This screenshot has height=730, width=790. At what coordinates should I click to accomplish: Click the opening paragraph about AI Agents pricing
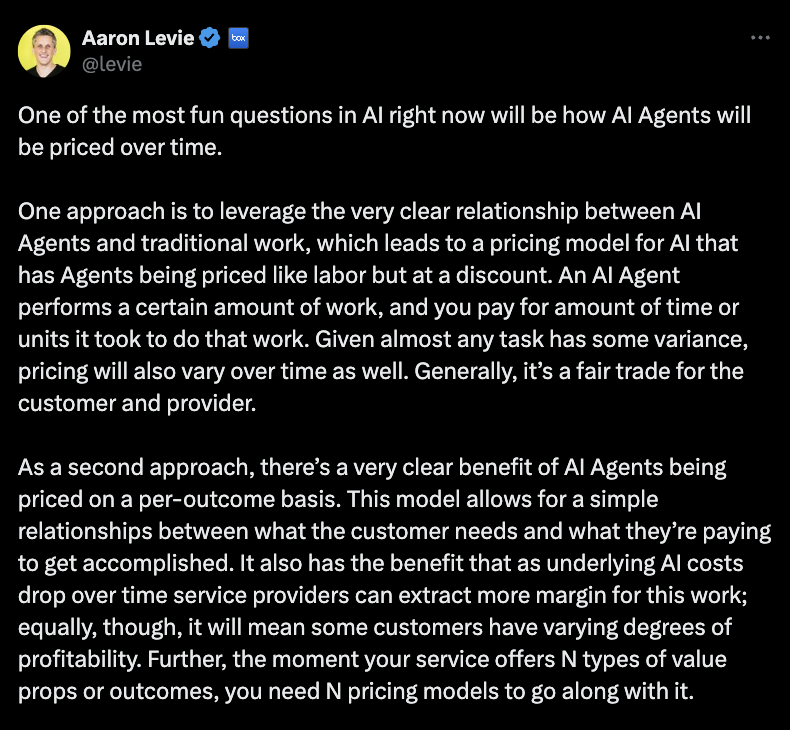(384, 131)
